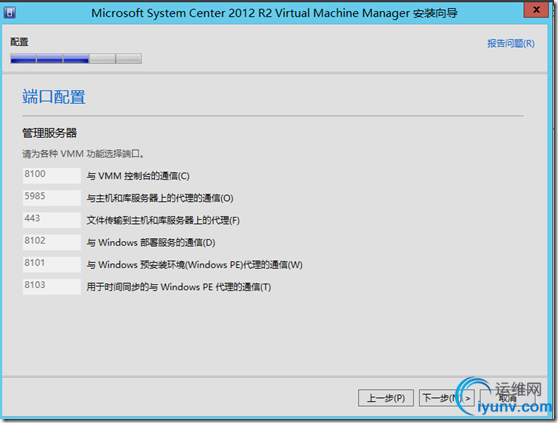The height and width of the screenshot is (423, 558).
Task: Select label 与 Windows 部署服务的通信(D)
Action: [151, 242]
